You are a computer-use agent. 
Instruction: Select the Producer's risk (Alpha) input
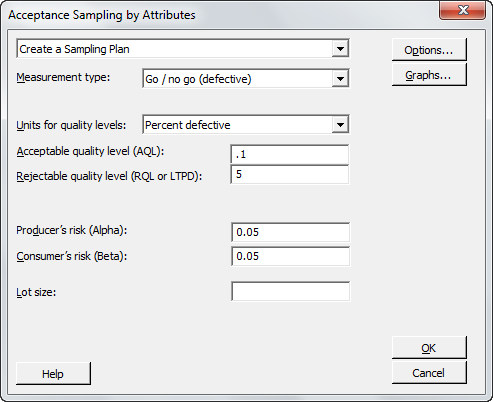coord(290,232)
